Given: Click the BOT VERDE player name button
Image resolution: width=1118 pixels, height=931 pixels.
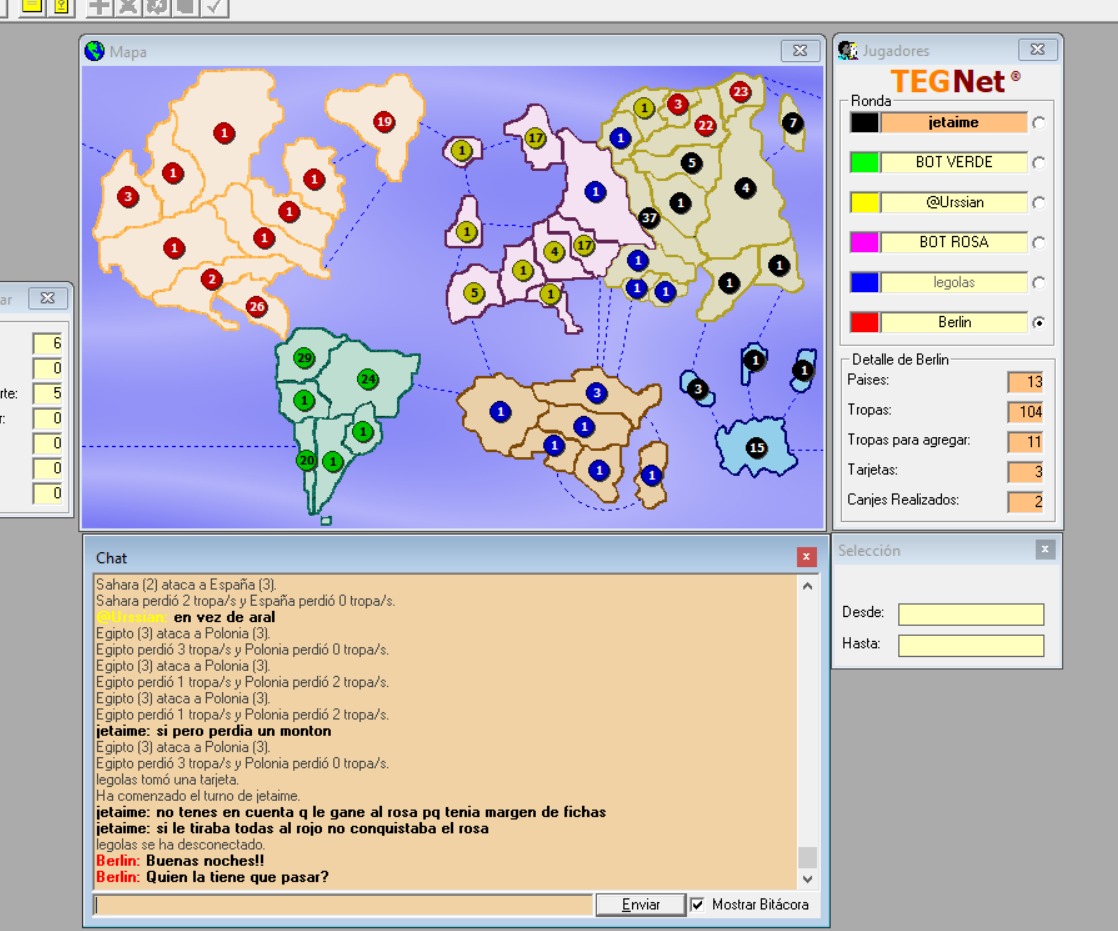Looking at the screenshot, I should (x=954, y=163).
